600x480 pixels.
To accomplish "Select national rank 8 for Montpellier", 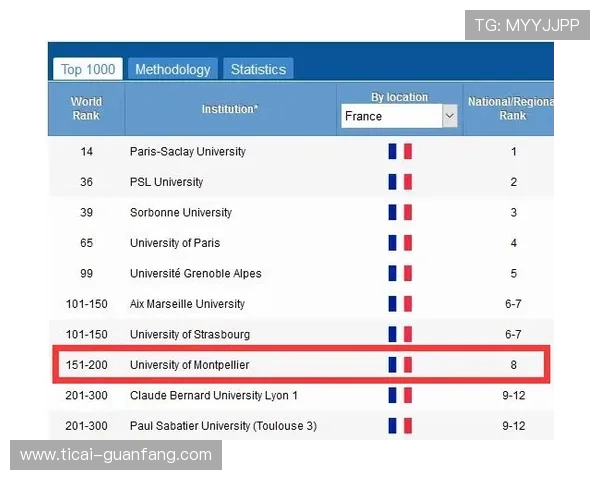I will click(514, 365).
